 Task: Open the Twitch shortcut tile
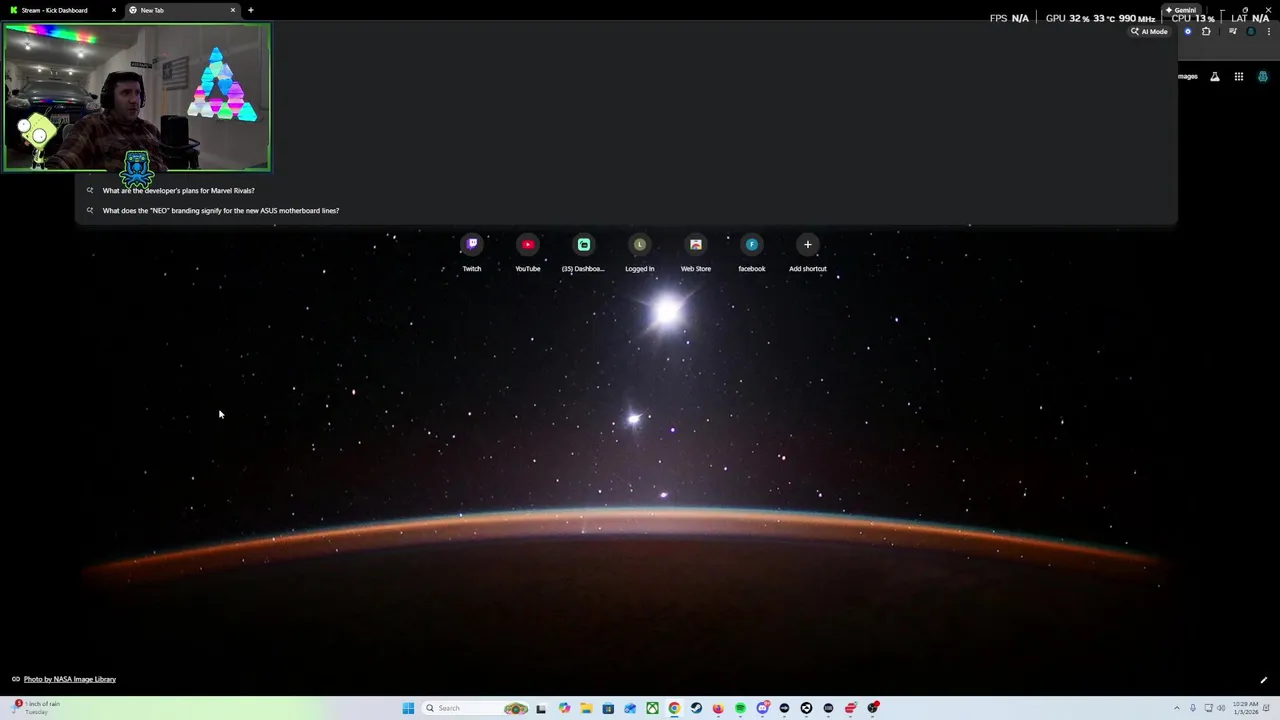tap(472, 253)
